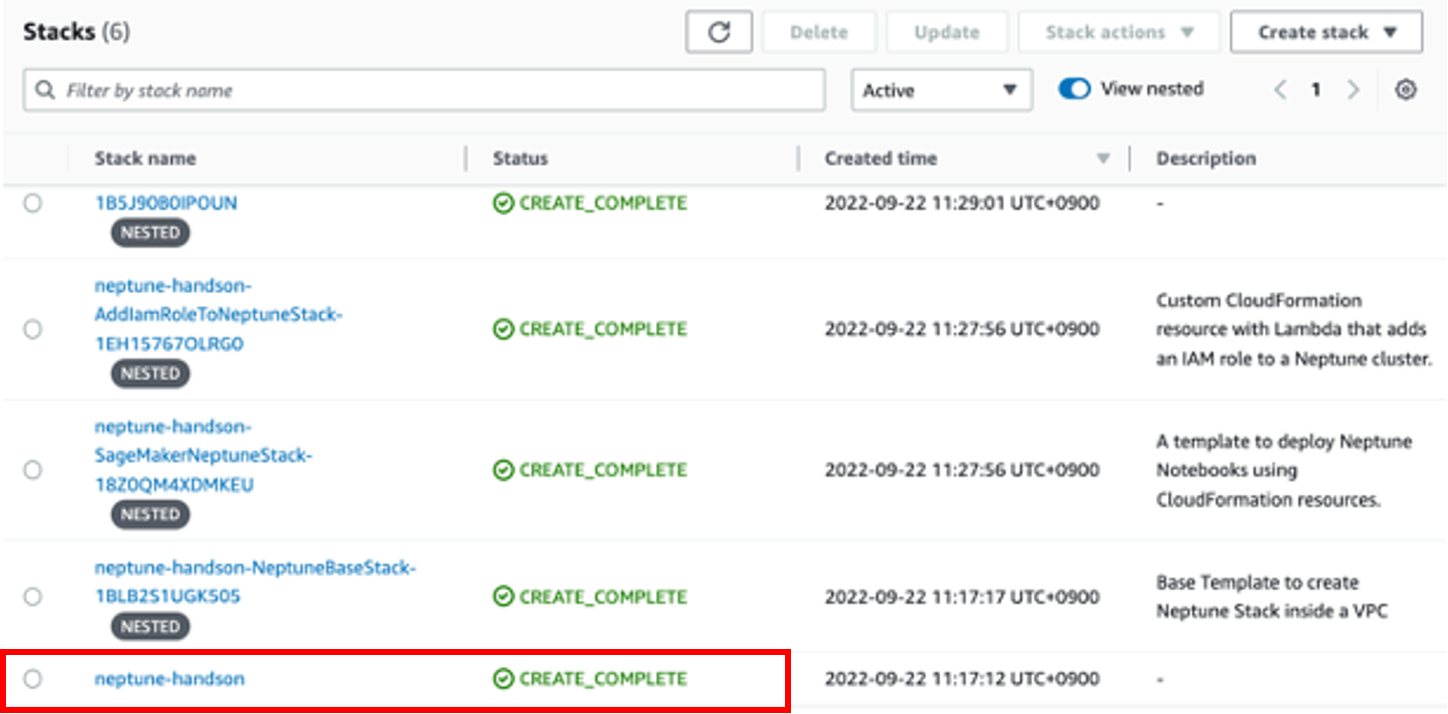
Task: Sort by Stack name column header
Action: (x=145, y=159)
